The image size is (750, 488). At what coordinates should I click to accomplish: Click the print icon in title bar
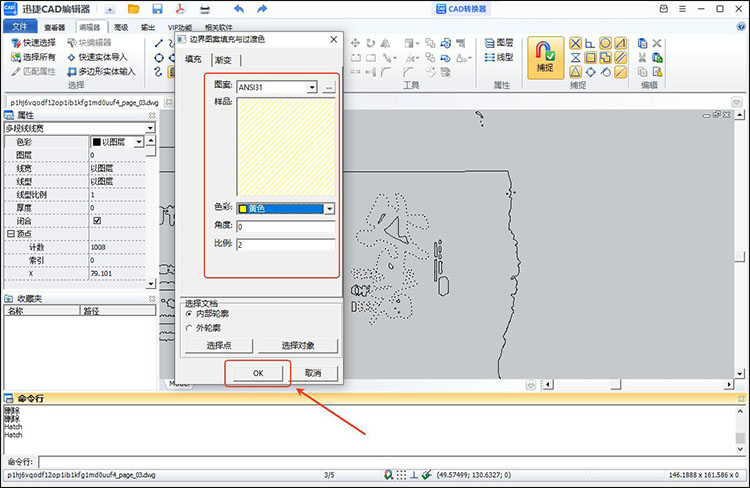pos(205,9)
